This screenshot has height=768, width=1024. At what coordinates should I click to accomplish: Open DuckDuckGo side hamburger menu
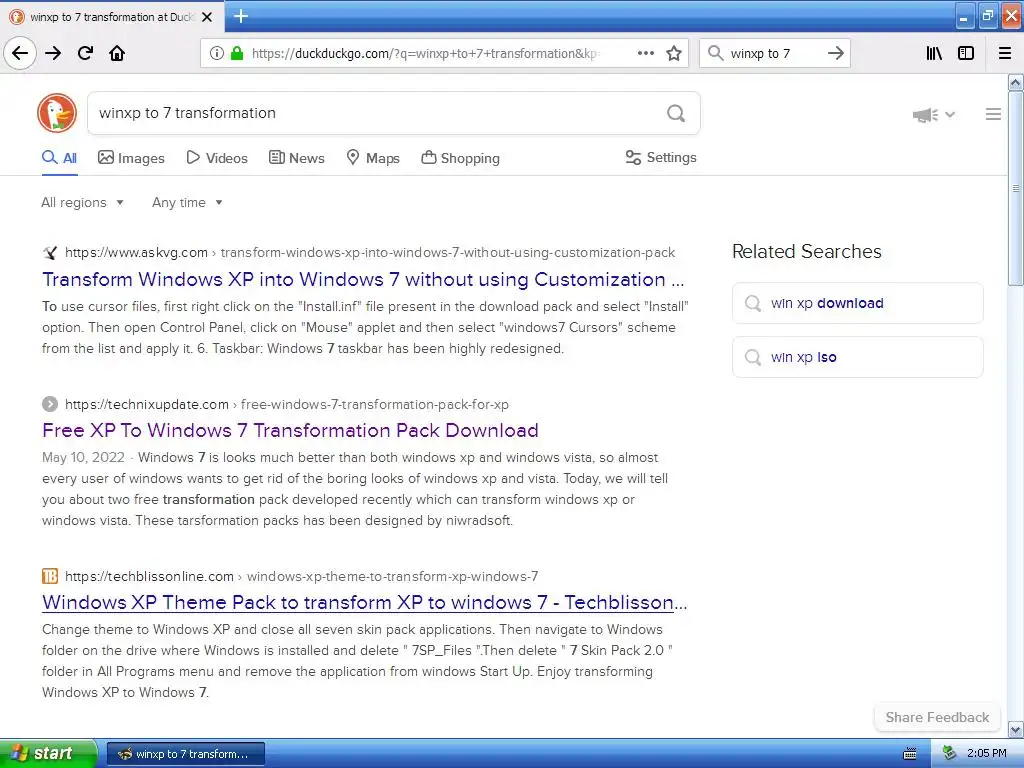point(993,114)
